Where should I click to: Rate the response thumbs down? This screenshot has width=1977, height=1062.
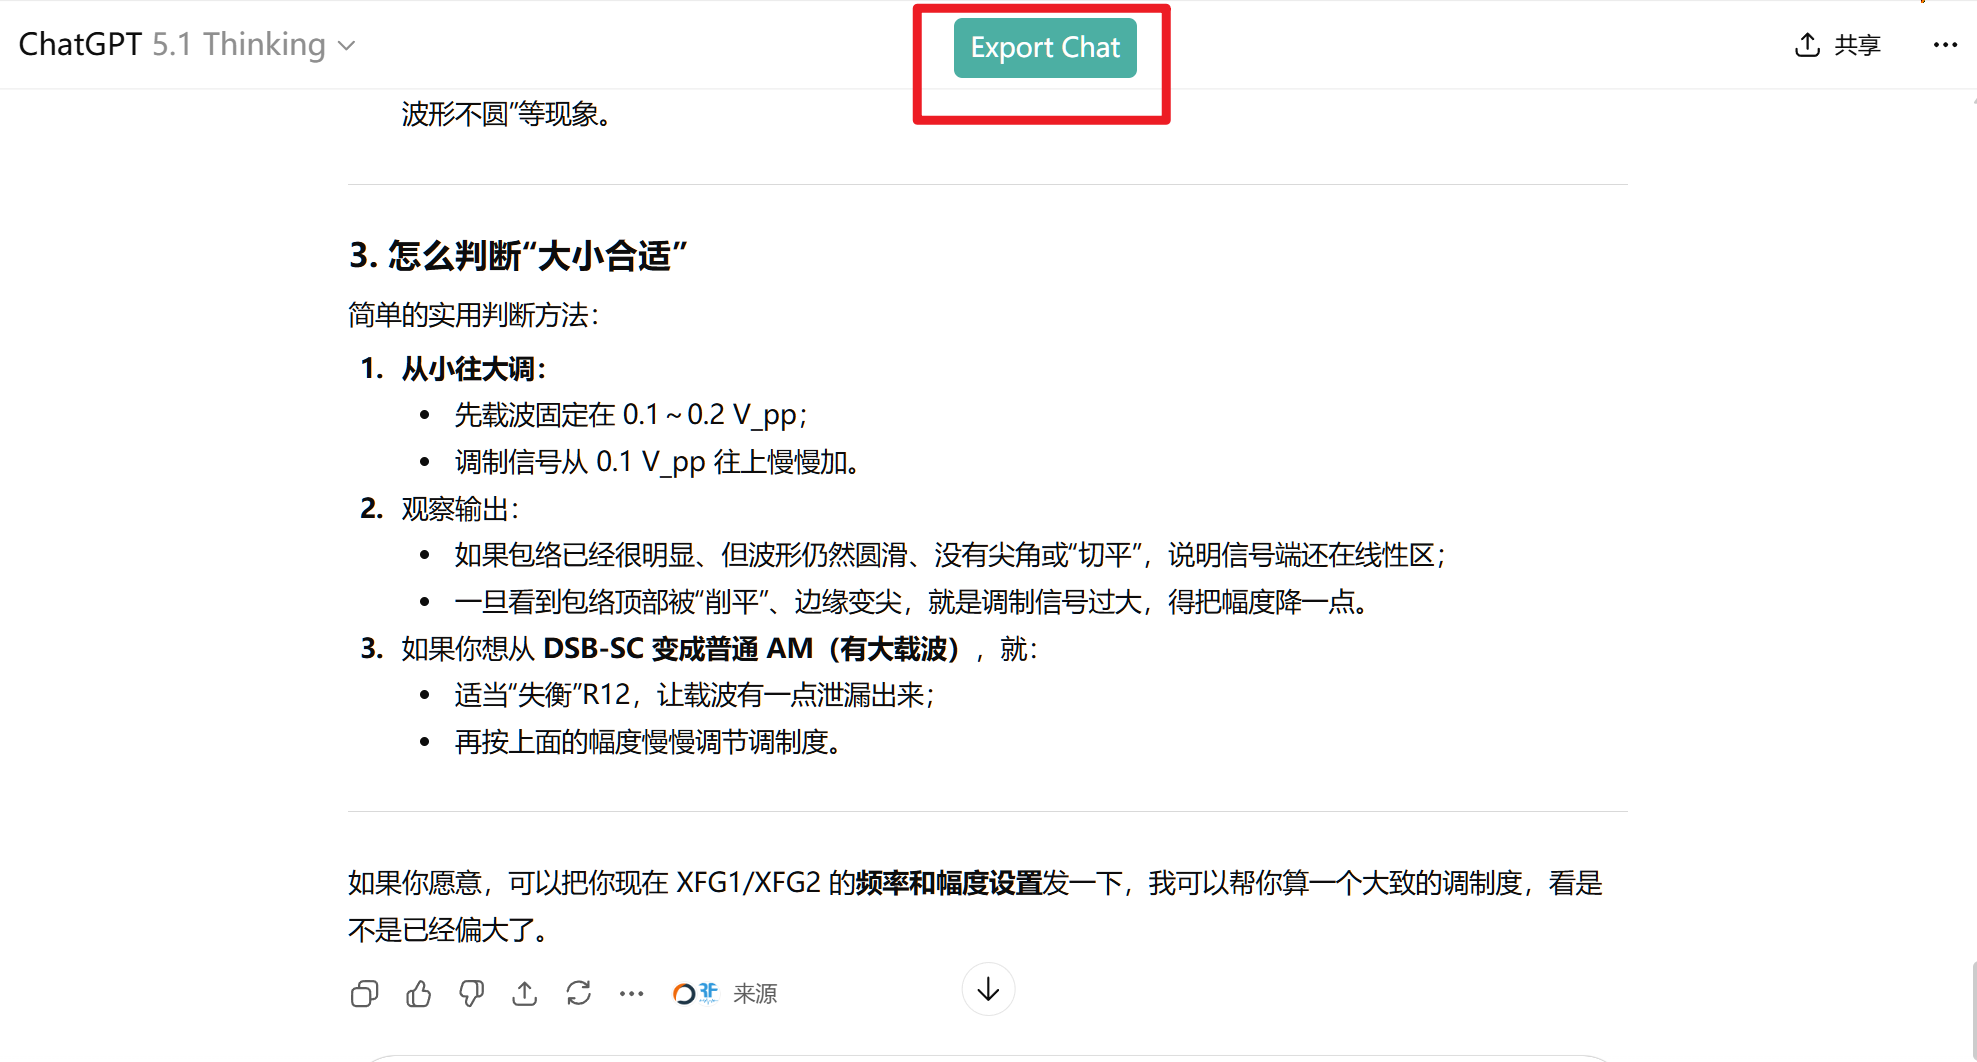pos(470,993)
